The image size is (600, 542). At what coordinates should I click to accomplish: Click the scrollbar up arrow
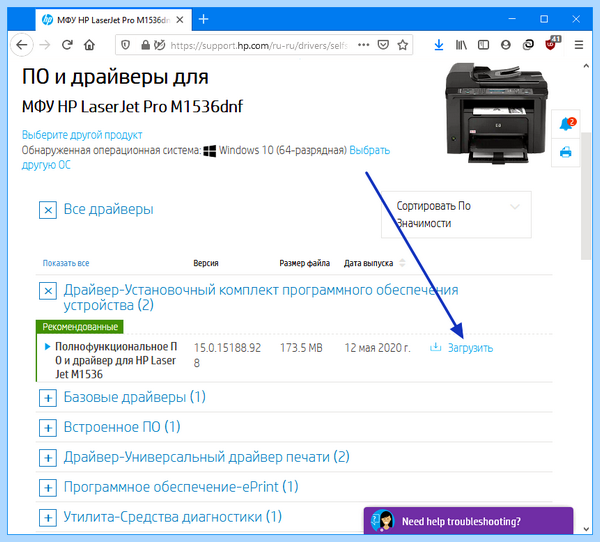[586, 66]
